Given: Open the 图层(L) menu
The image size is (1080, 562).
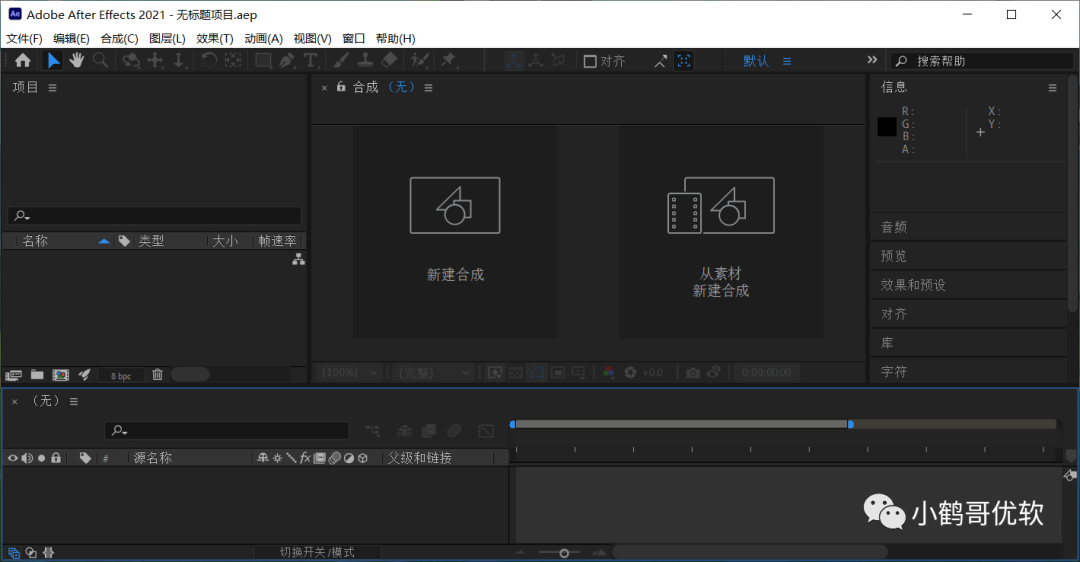Looking at the screenshot, I should [167, 39].
